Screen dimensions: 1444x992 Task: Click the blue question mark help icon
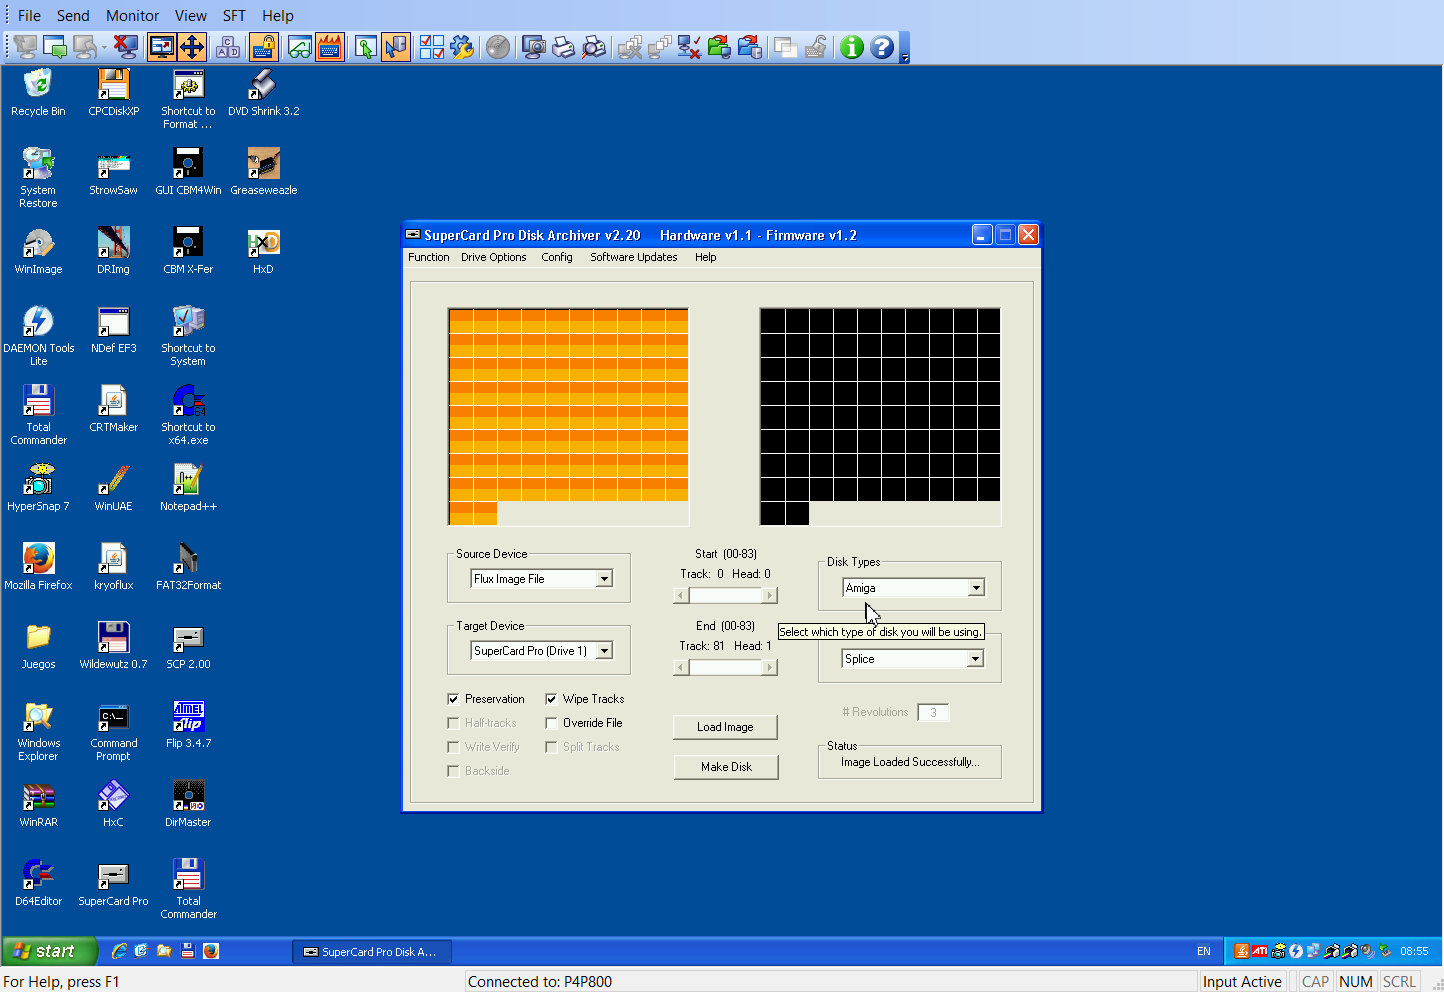tap(881, 47)
